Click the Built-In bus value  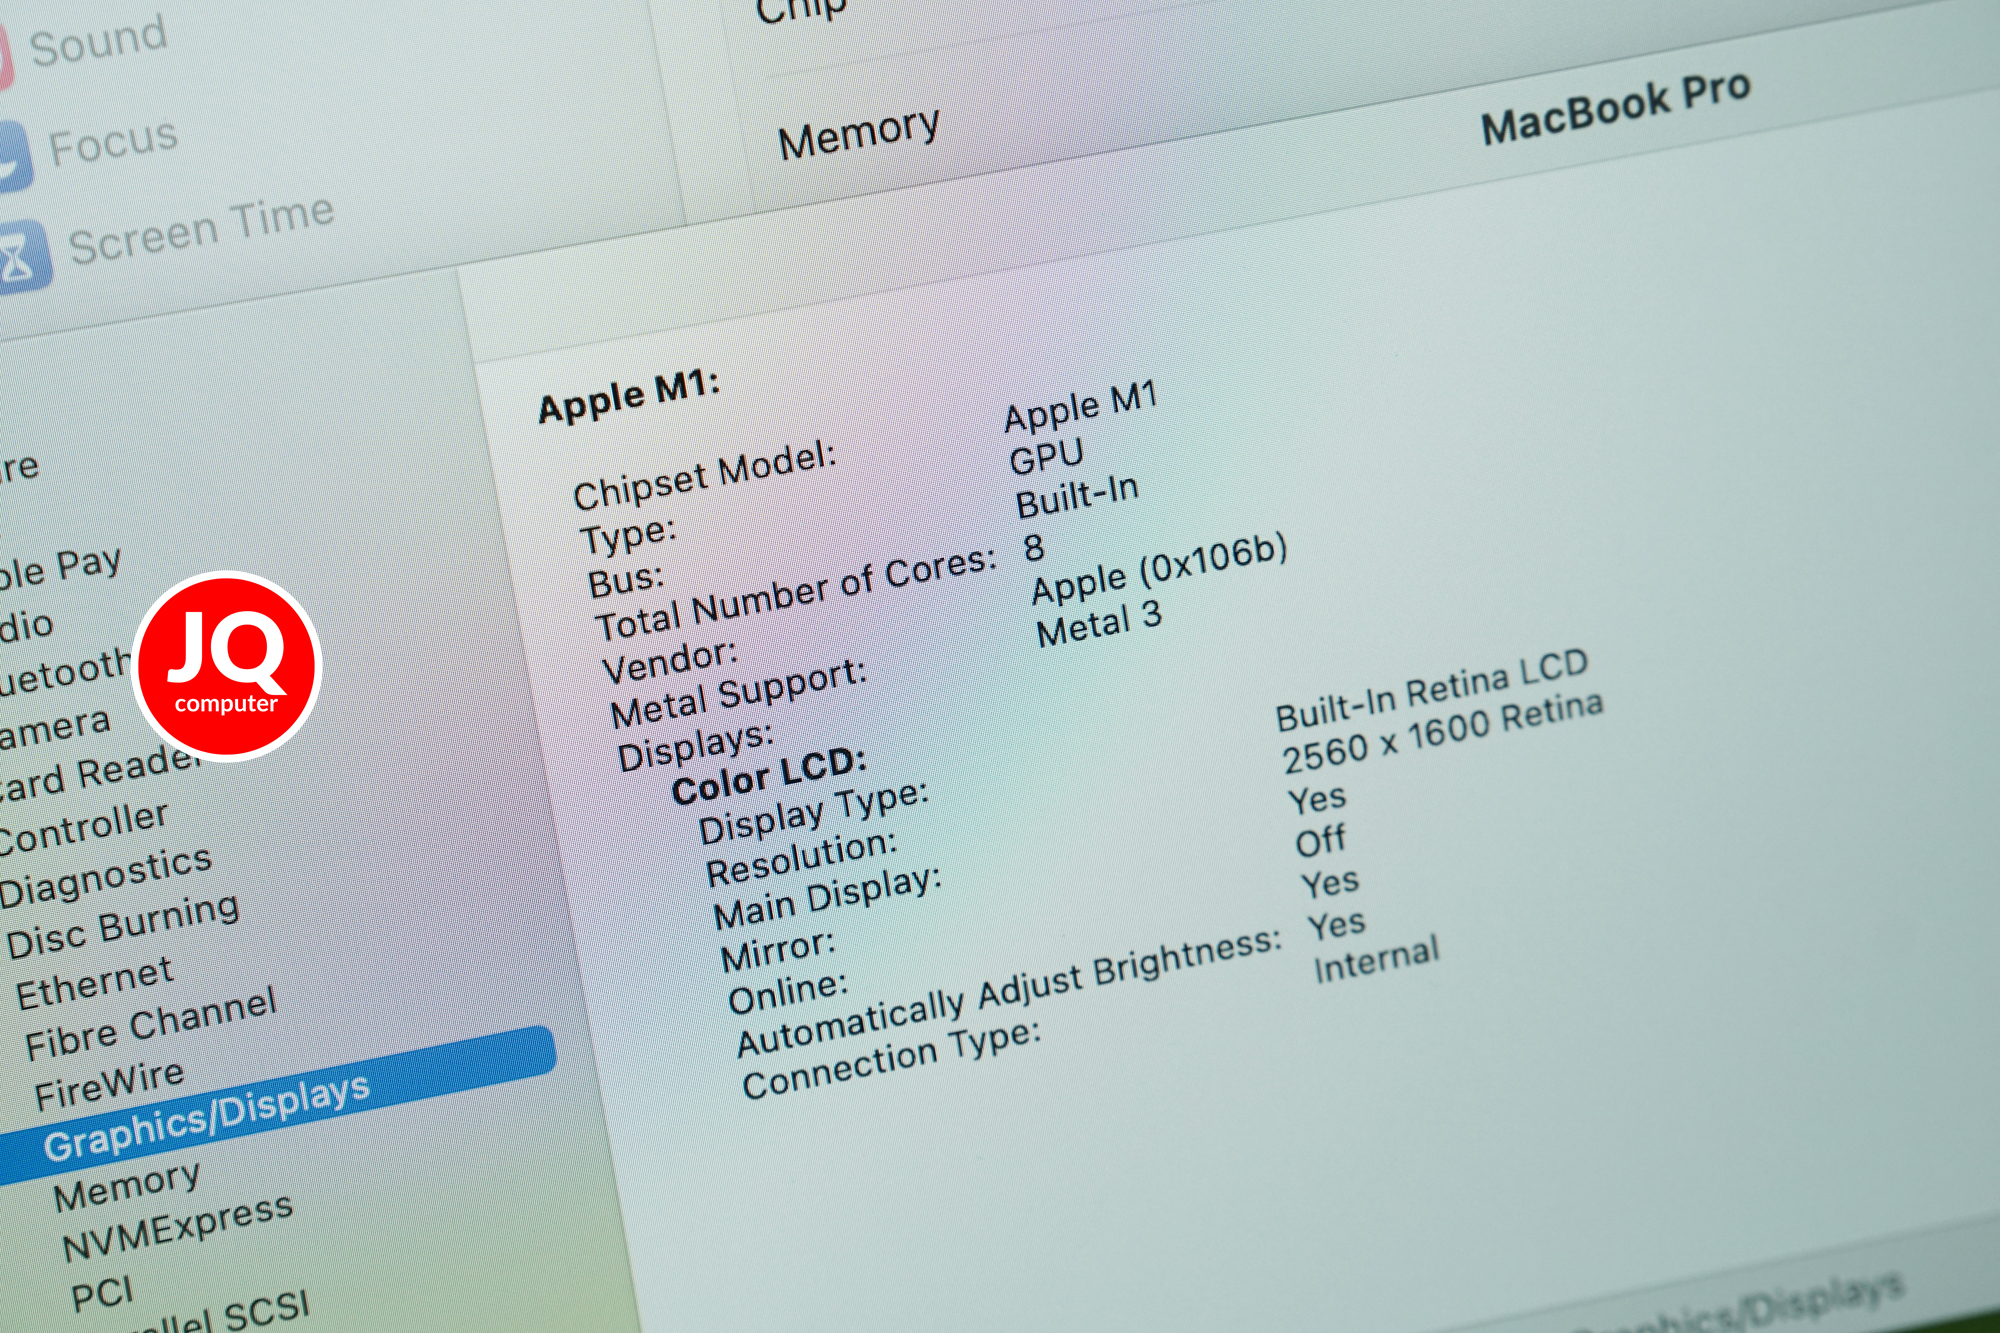click(x=1077, y=495)
